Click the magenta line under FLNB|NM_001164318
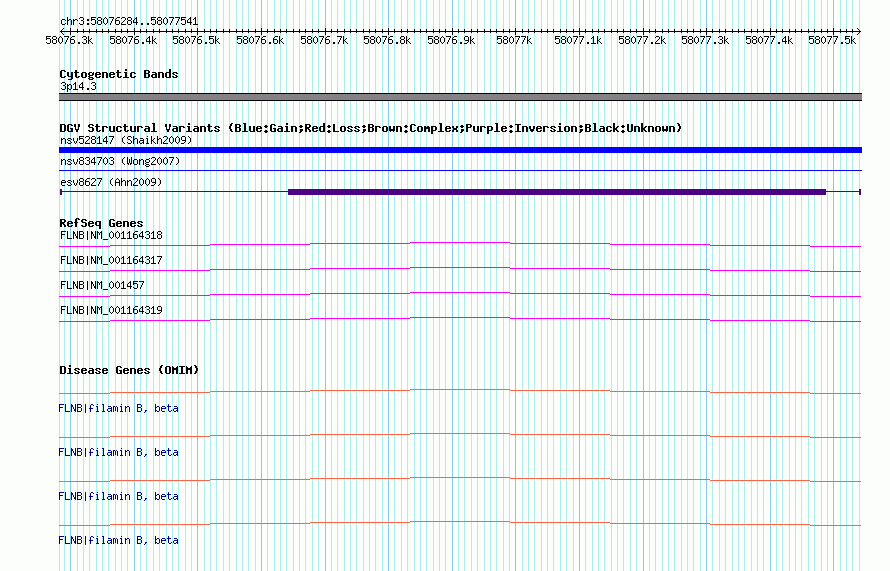The width and height of the screenshot is (890, 571). click(460, 245)
